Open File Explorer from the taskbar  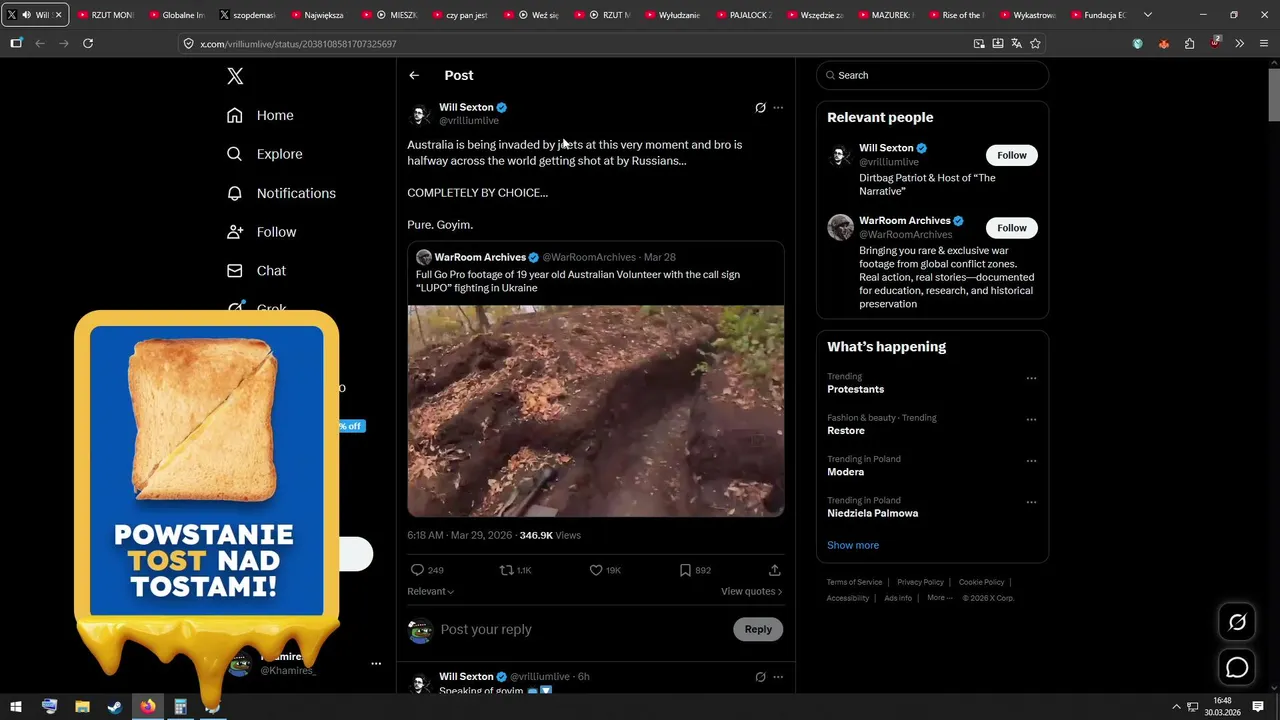82,707
